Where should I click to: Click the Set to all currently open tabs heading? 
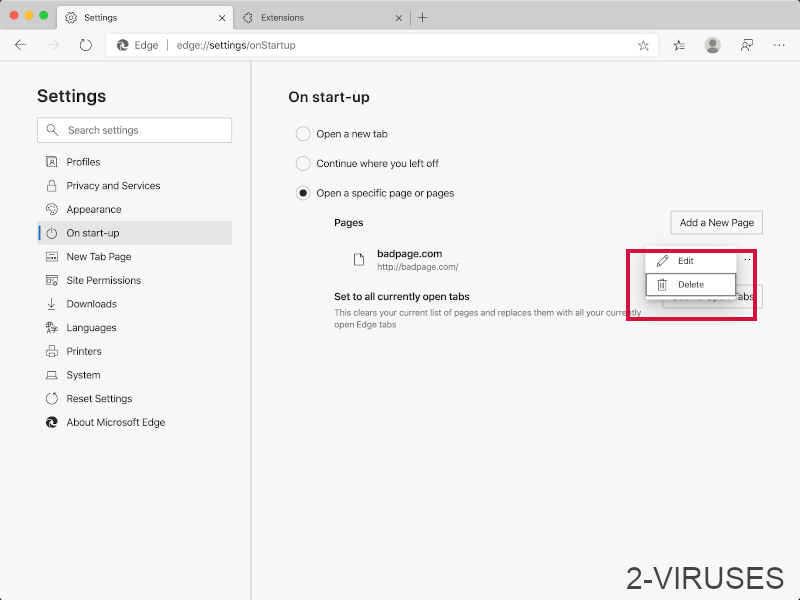(402, 297)
